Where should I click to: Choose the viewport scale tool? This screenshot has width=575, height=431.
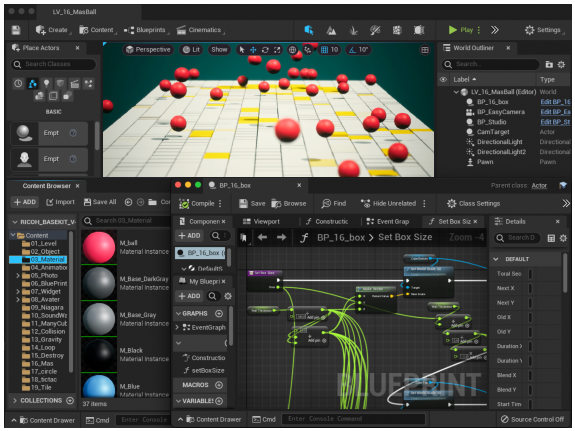(x=277, y=50)
